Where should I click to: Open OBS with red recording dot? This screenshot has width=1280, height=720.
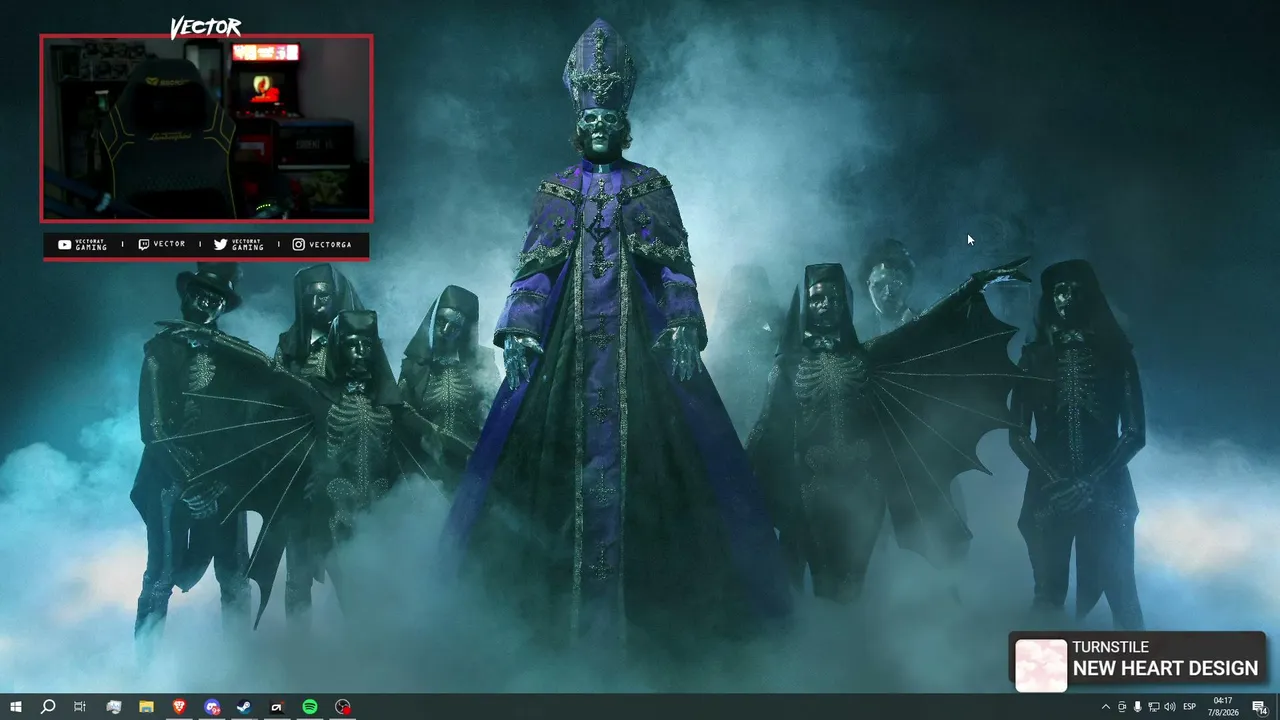coord(343,707)
